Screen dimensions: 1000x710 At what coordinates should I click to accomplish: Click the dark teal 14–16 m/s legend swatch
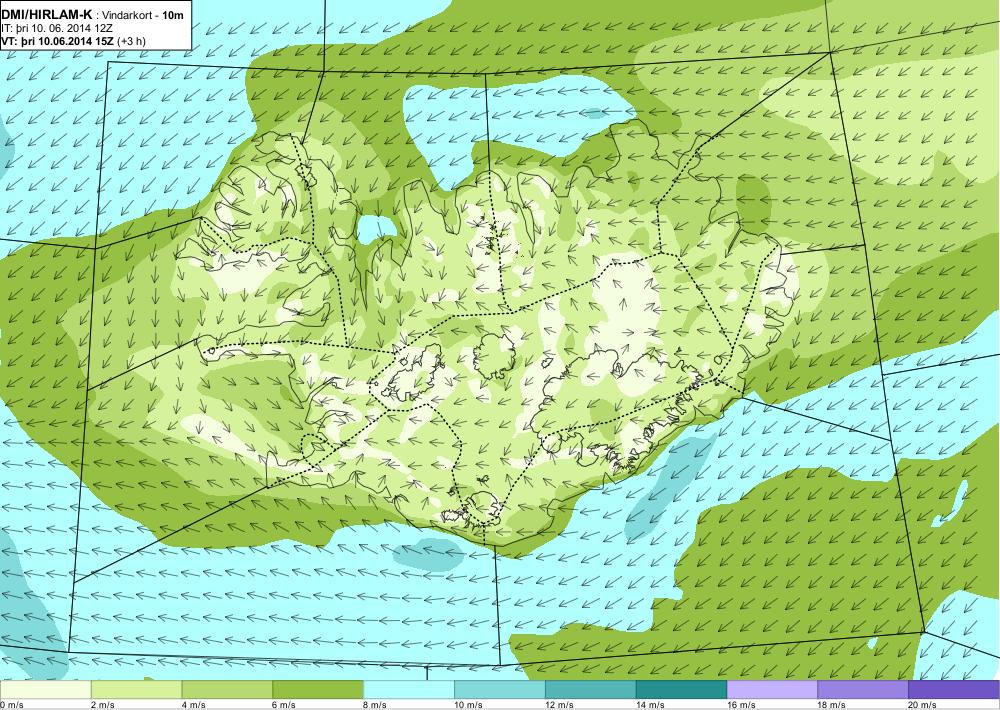(x=682, y=690)
